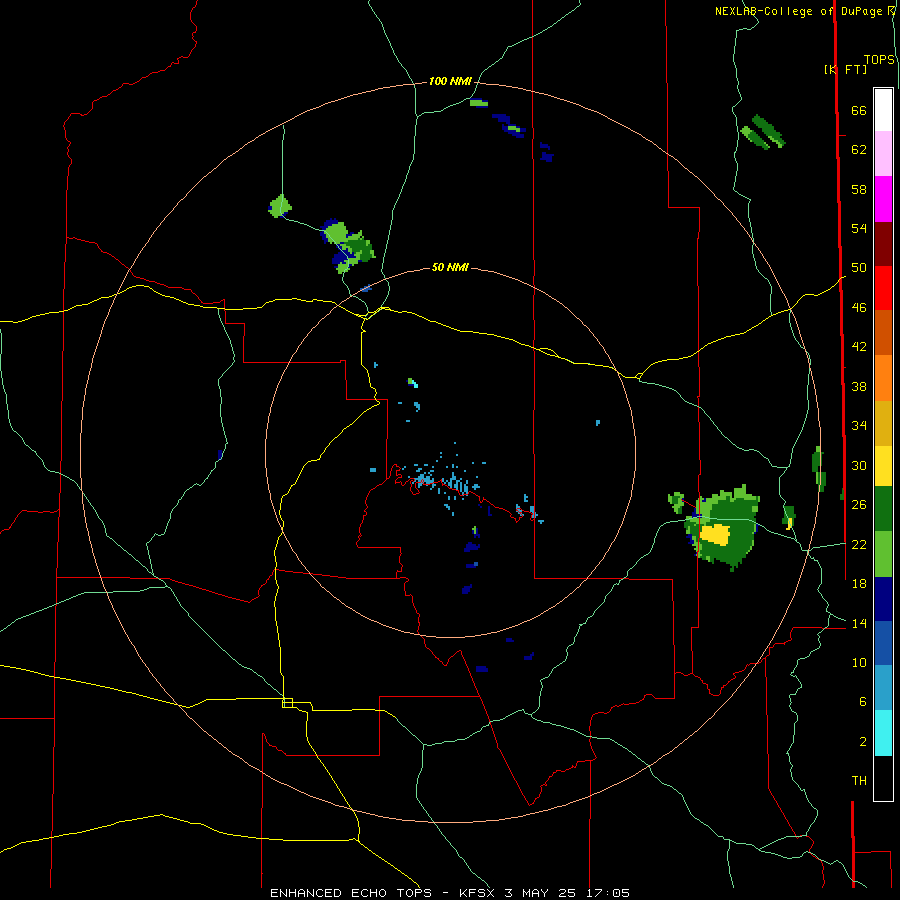The height and width of the screenshot is (900, 900).
Task: Click the legend value "18"
Action: pyautogui.click(x=859, y=583)
